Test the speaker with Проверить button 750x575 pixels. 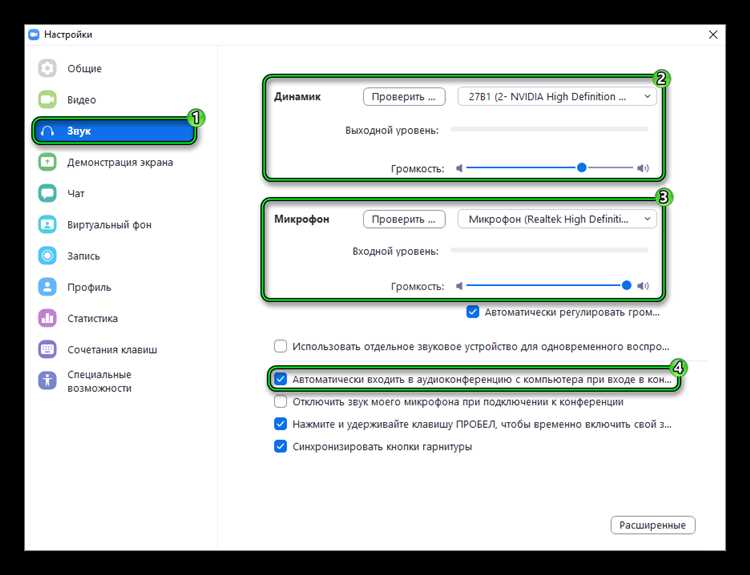(x=404, y=97)
